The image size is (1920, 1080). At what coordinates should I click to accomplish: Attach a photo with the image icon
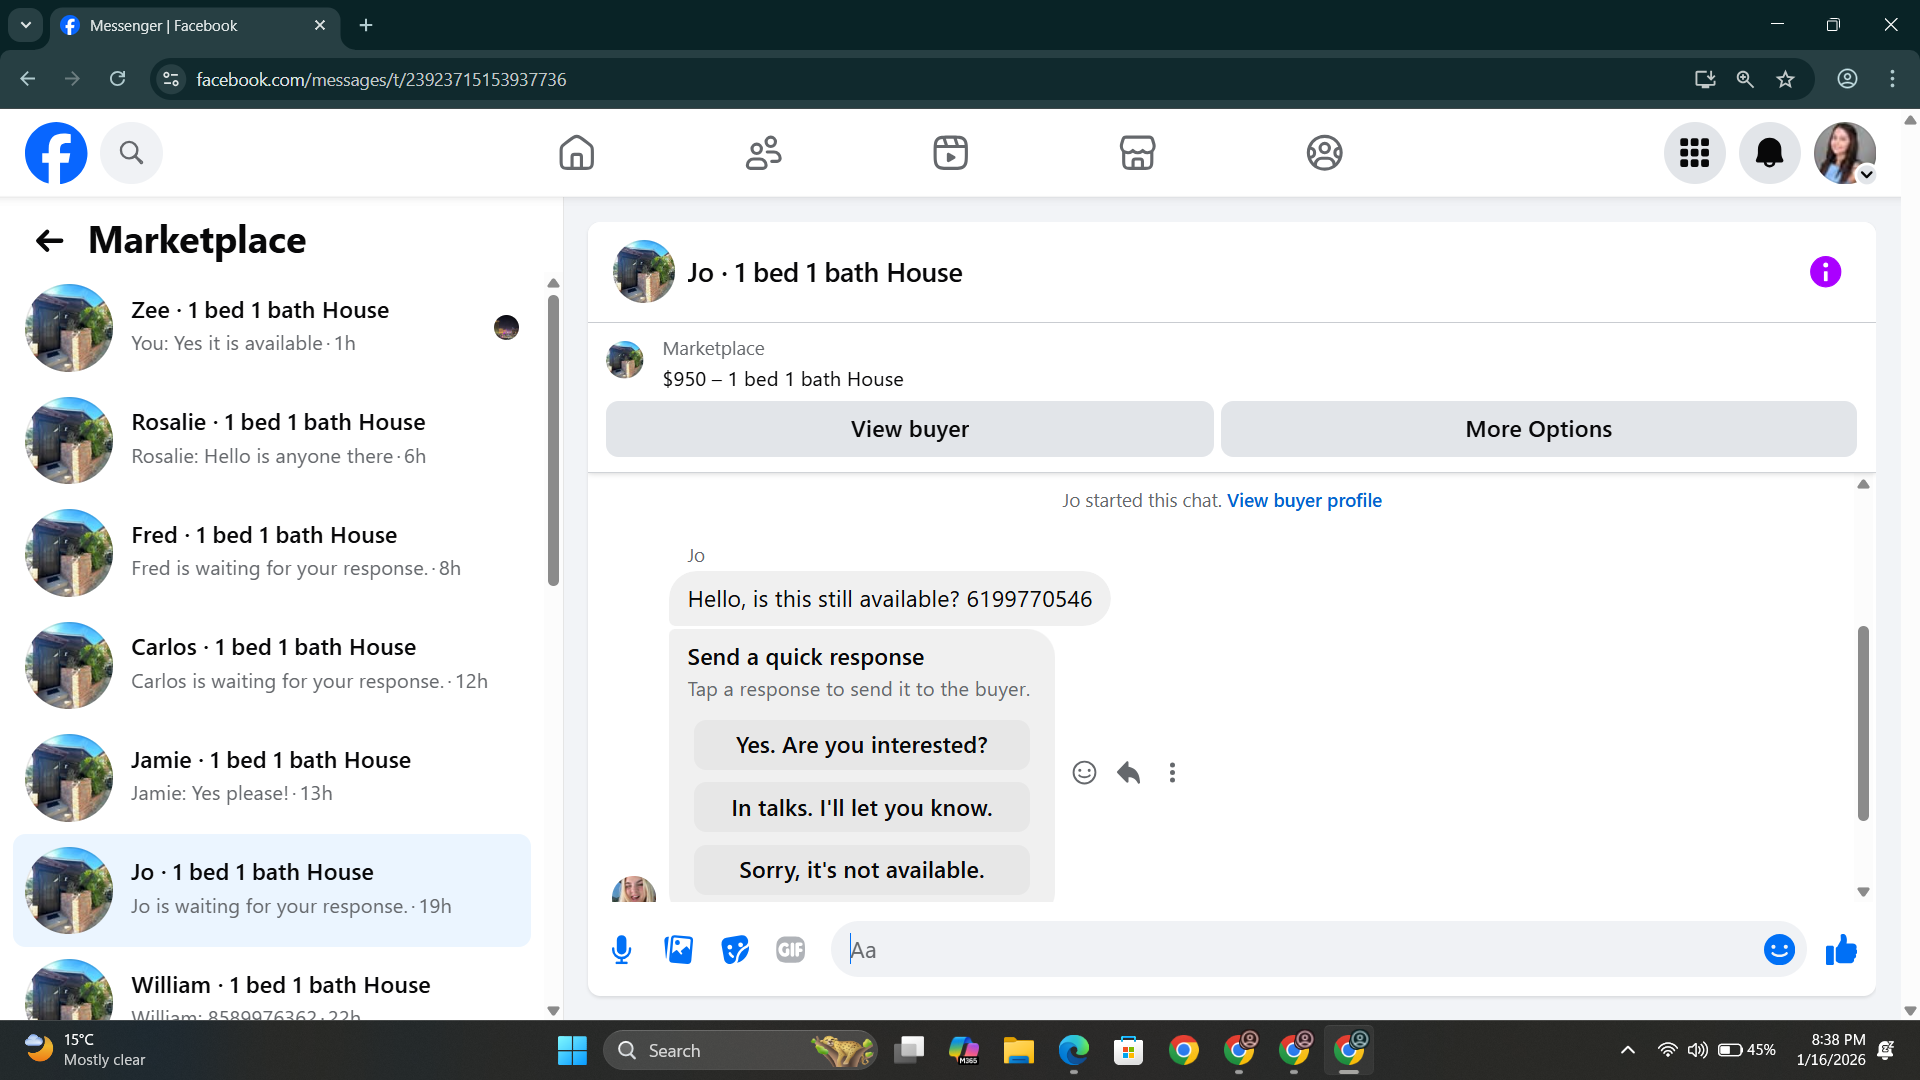pos(678,950)
